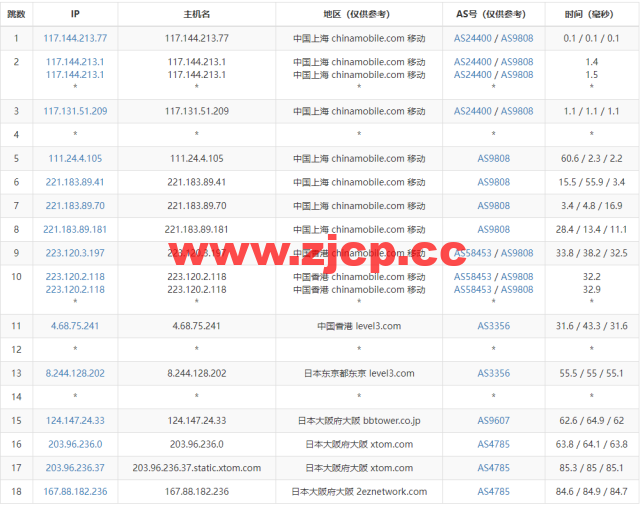Follow the AS9808 link in hop 7 row
640x507 pixels.
pyautogui.click(x=494, y=206)
